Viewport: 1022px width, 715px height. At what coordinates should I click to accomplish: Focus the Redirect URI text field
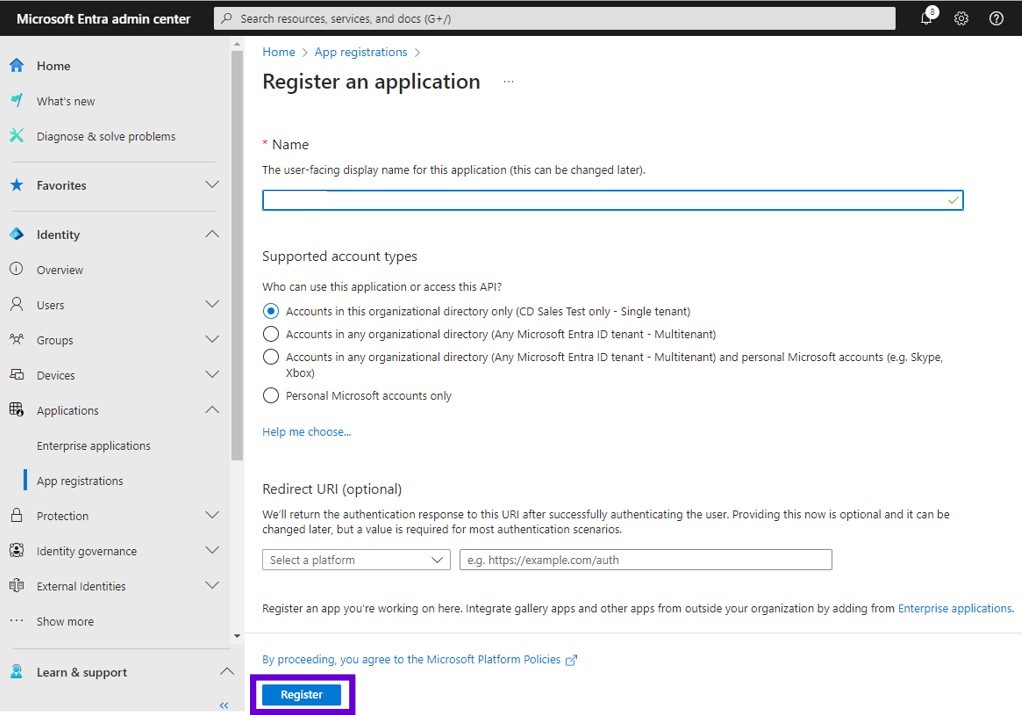[x=645, y=560]
